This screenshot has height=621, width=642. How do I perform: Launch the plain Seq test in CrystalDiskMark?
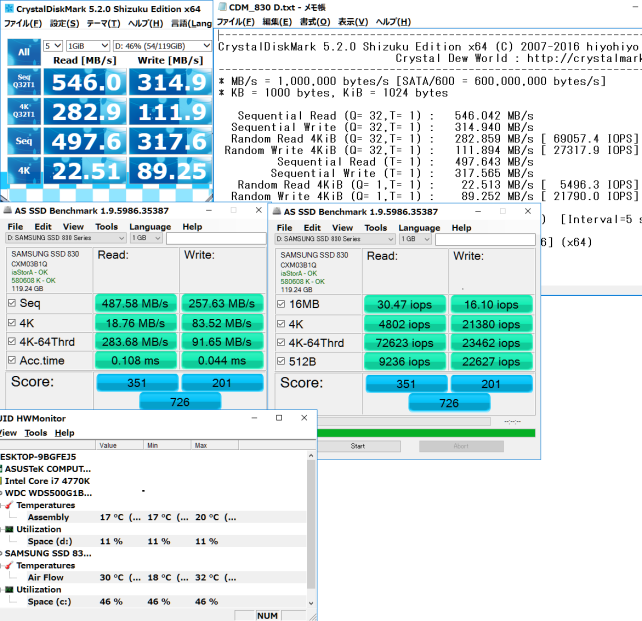(x=21, y=143)
